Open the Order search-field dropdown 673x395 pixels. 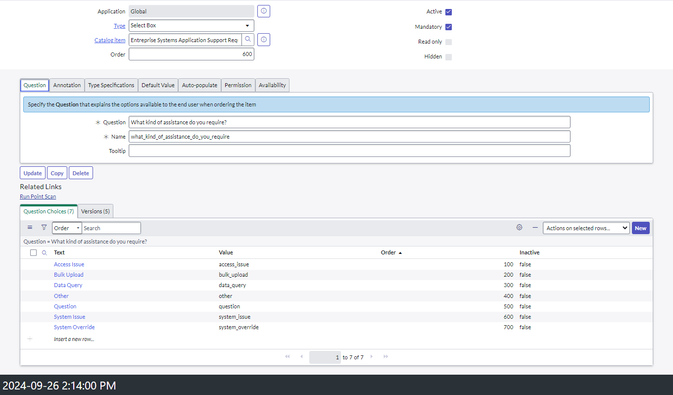tap(67, 228)
